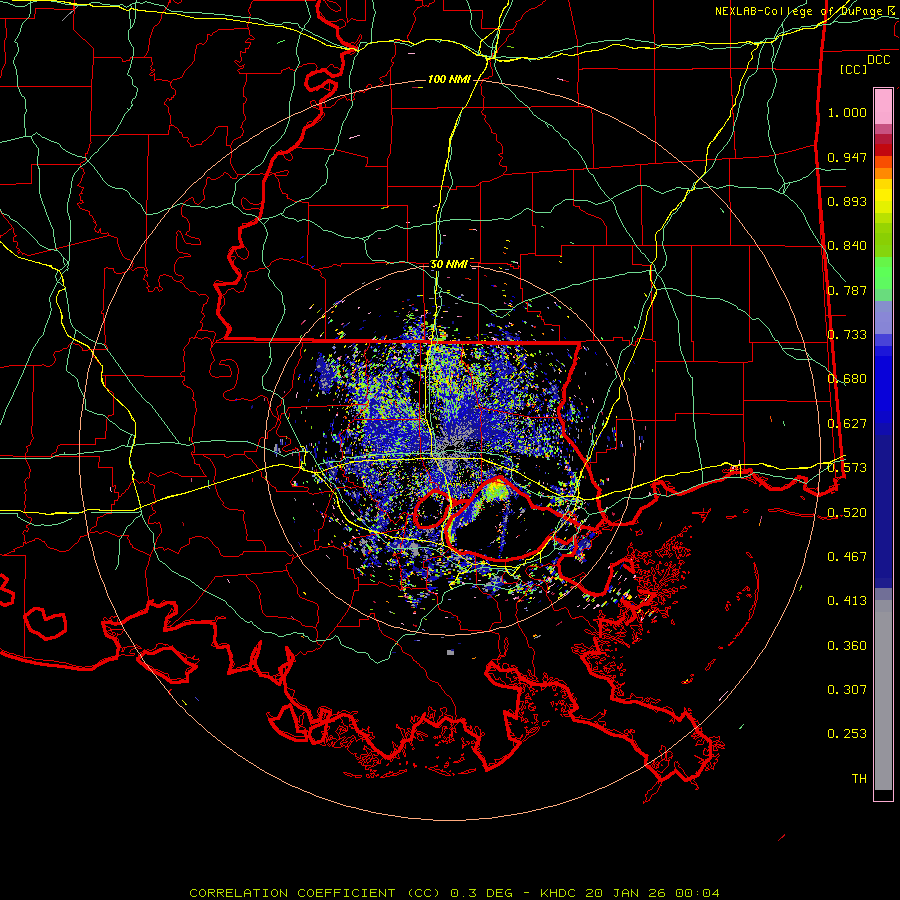Click the TH threshold label
Viewport: 900px width, 900px height.
[859, 779]
